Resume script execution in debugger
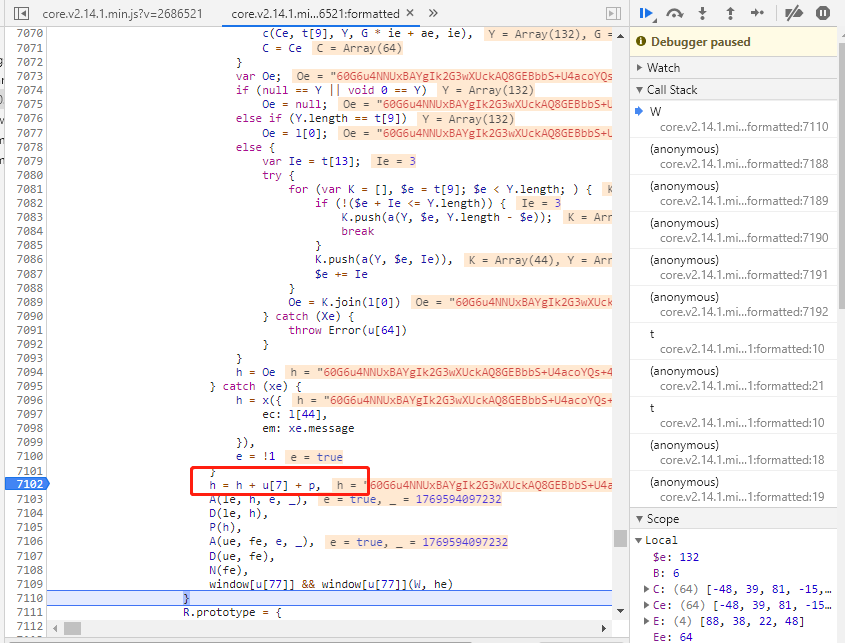Screen dimensions: 845x643 [648, 13]
